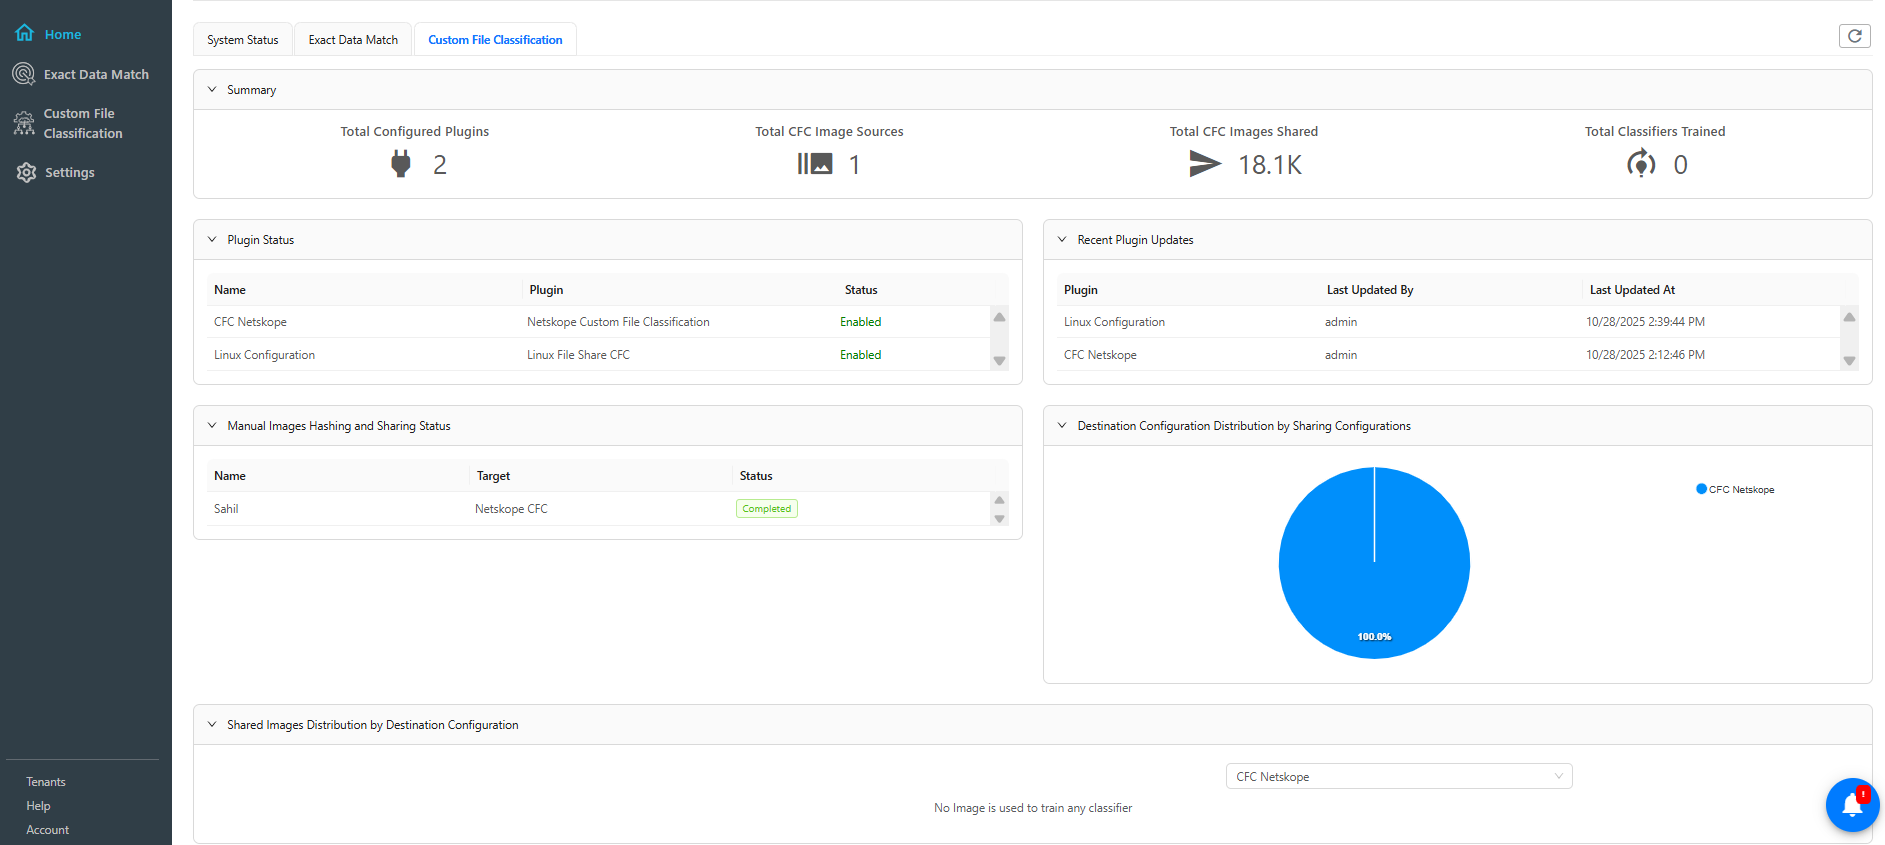1885x845 pixels.
Task: Select the Custom File Classification tab
Action: [x=495, y=40]
